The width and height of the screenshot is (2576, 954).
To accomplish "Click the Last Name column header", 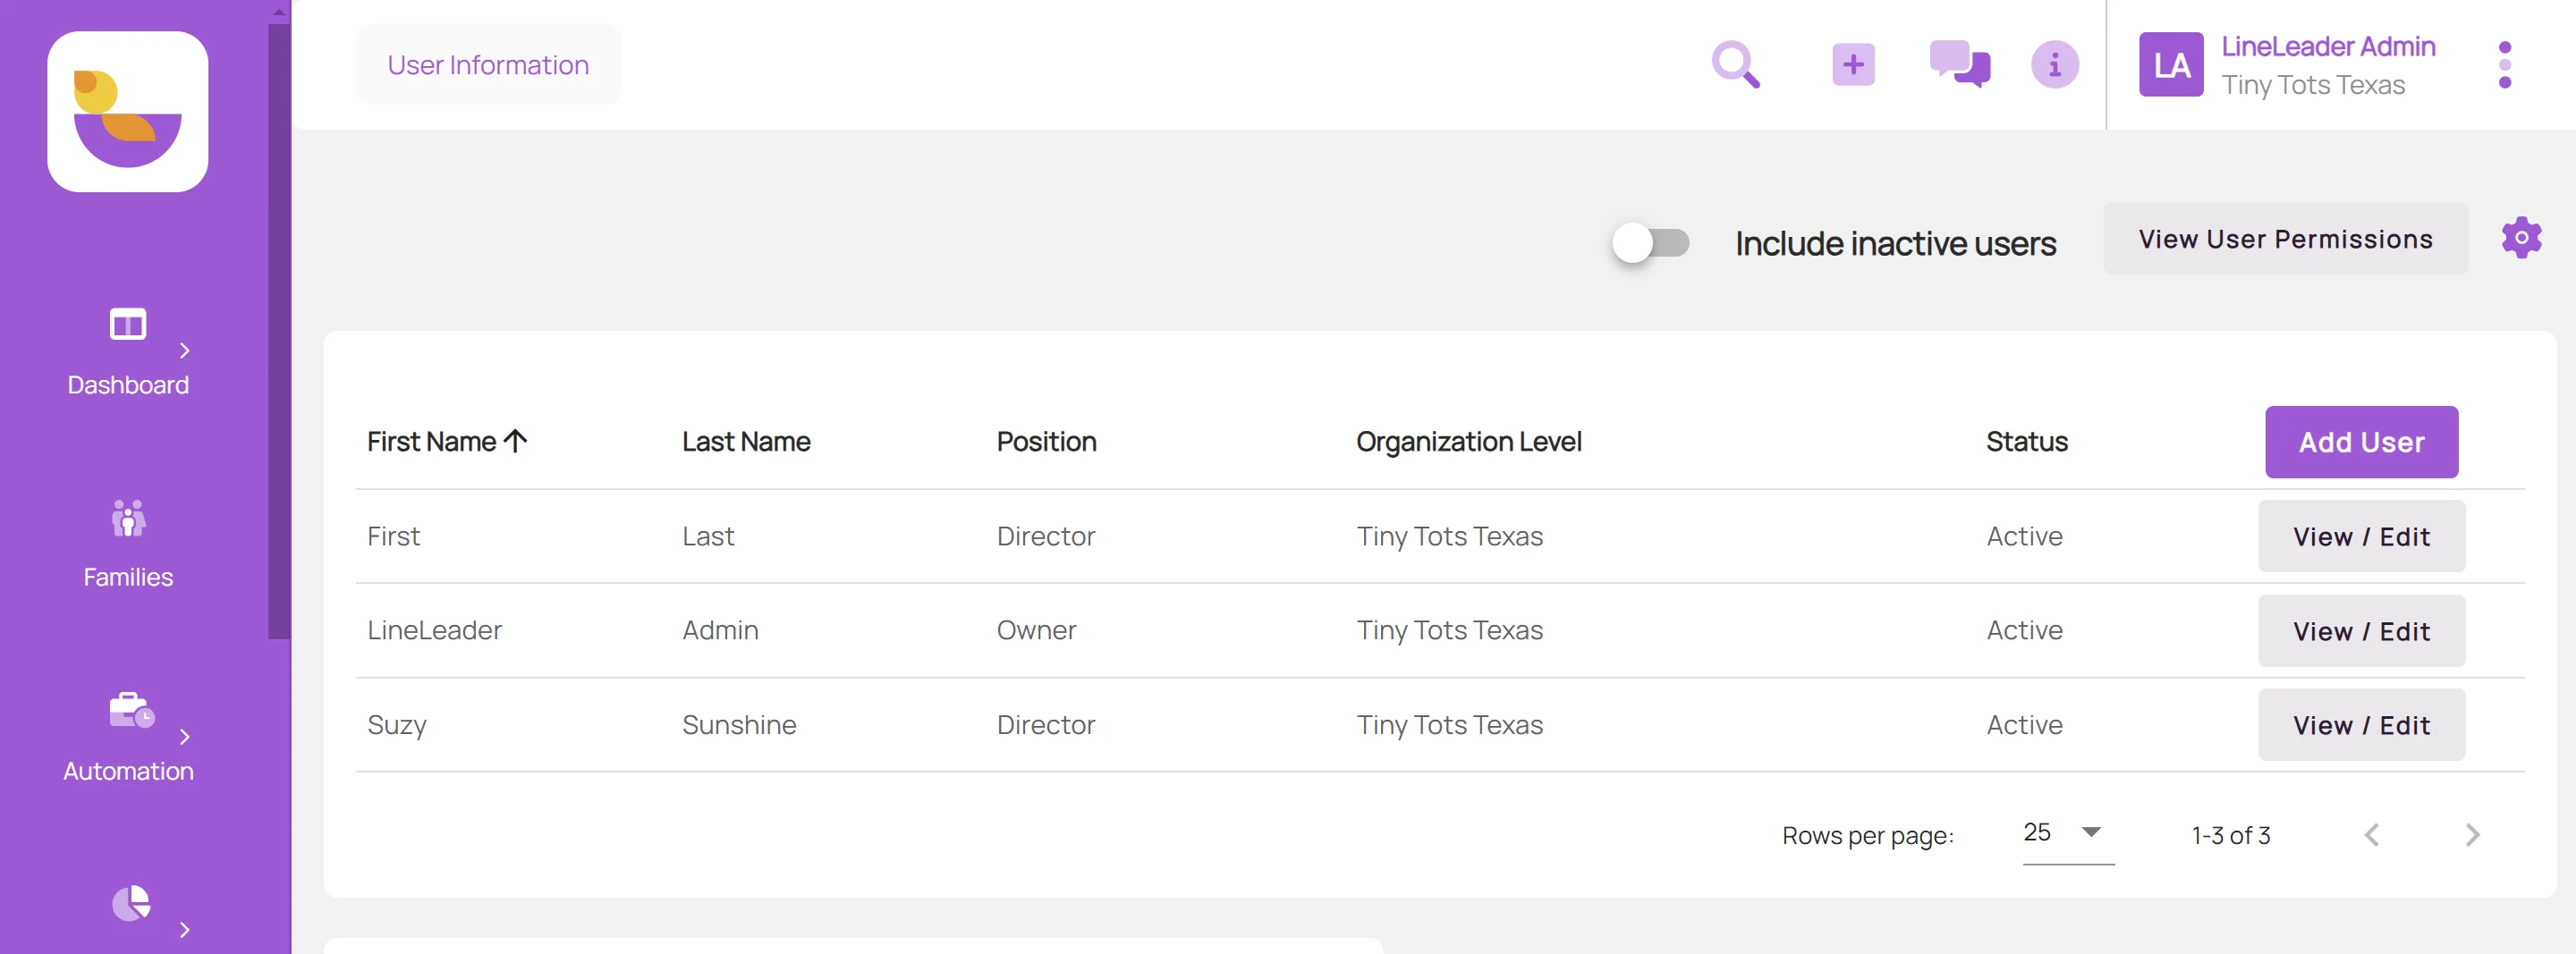I will [746, 441].
